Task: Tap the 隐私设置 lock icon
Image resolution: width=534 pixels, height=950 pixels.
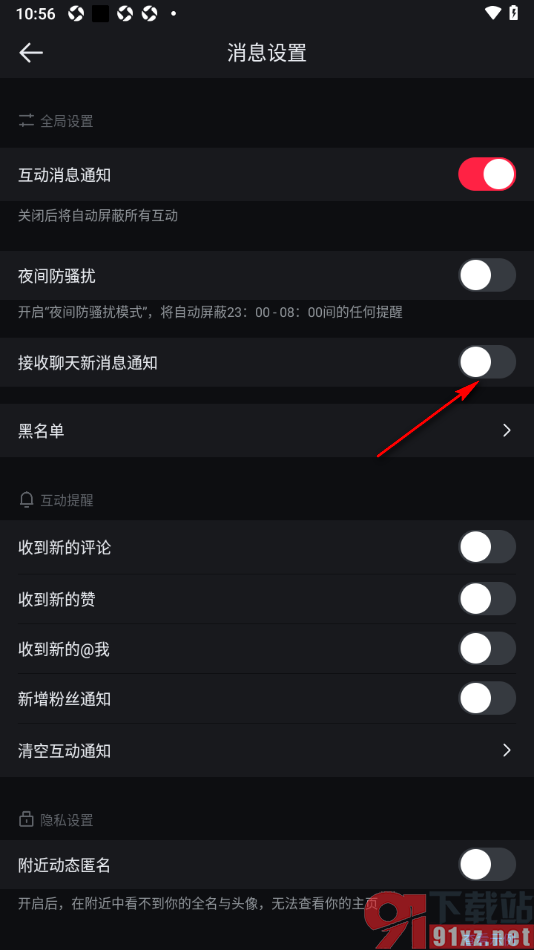Action: click(26, 820)
